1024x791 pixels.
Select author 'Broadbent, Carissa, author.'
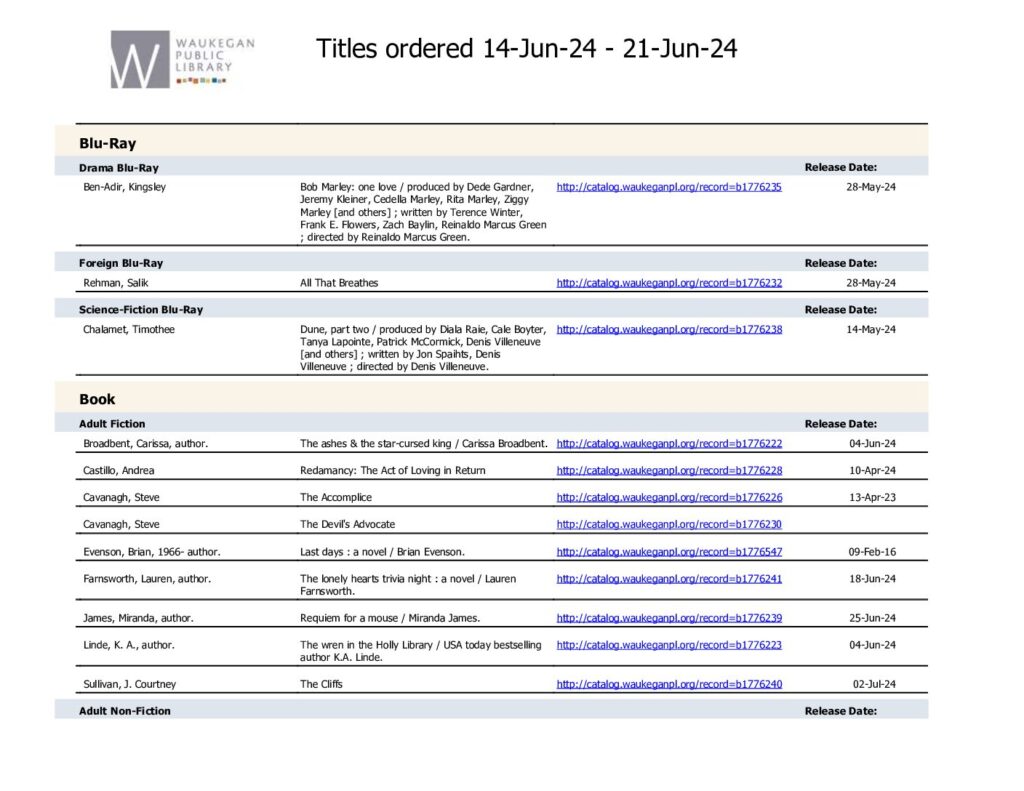click(146, 444)
